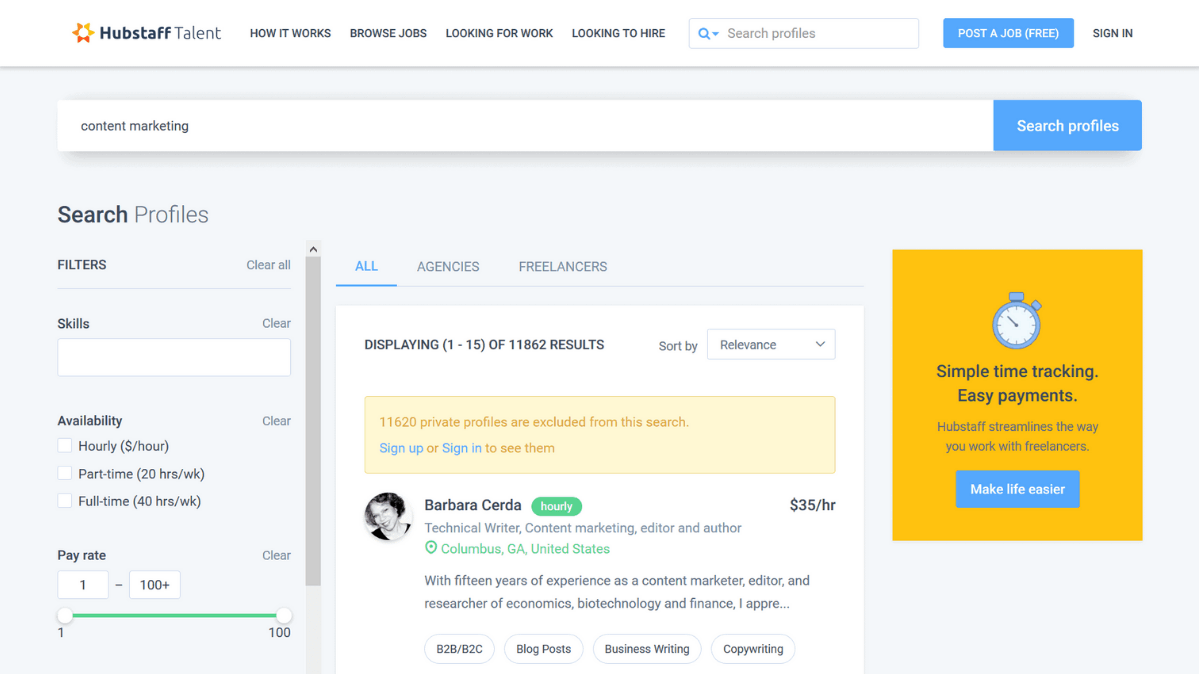1199x674 pixels.
Task: Open How It Works in the navigation
Action: coord(291,34)
